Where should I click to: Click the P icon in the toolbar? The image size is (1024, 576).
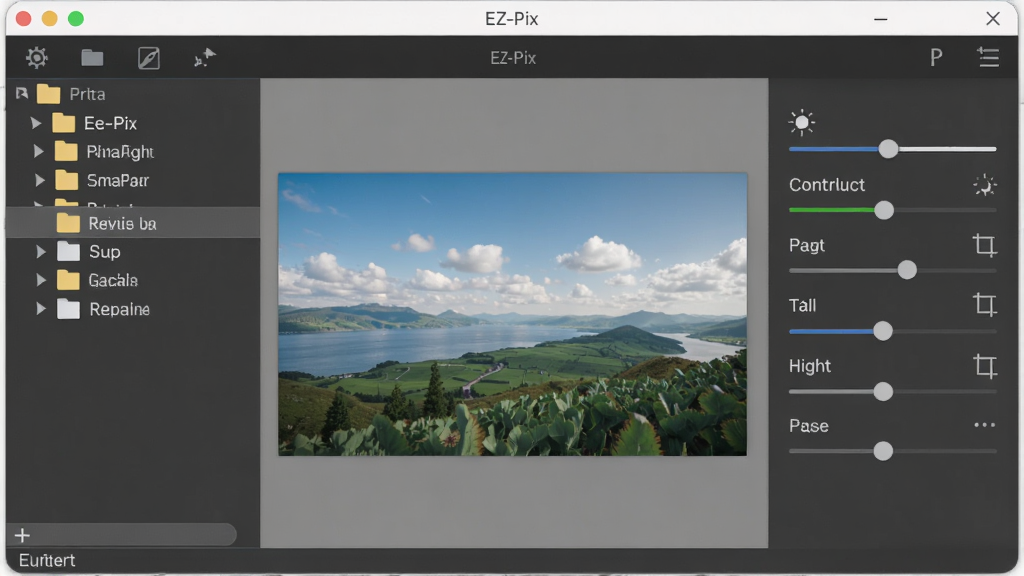click(936, 58)
